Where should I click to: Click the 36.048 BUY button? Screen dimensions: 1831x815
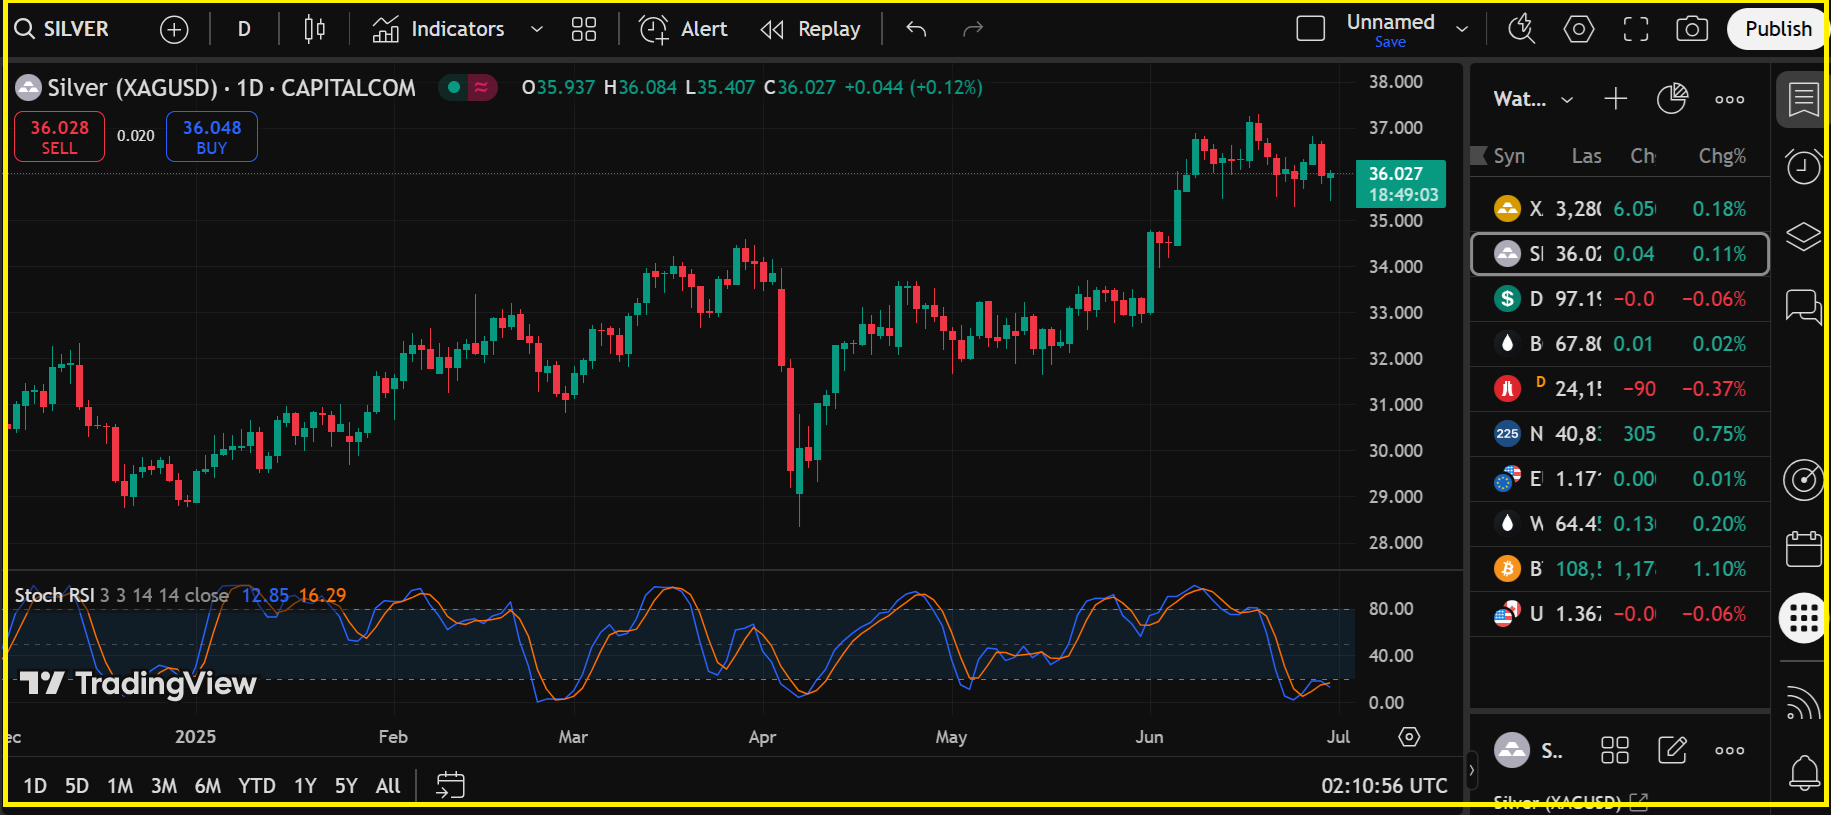(212, 137)
